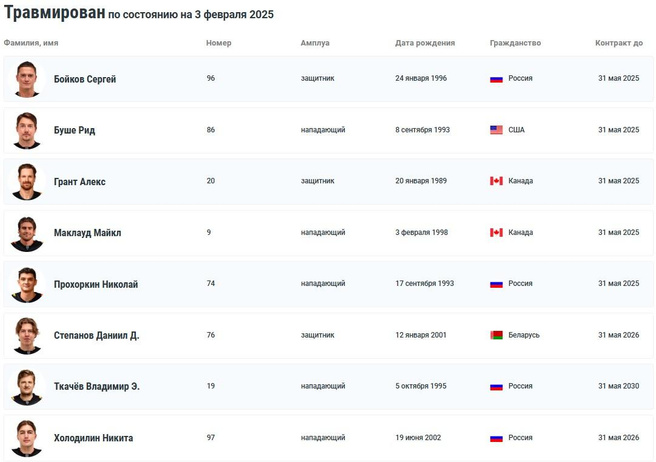
Task: Open Бойков Сергей player profile photo
Action: [27, 79]
